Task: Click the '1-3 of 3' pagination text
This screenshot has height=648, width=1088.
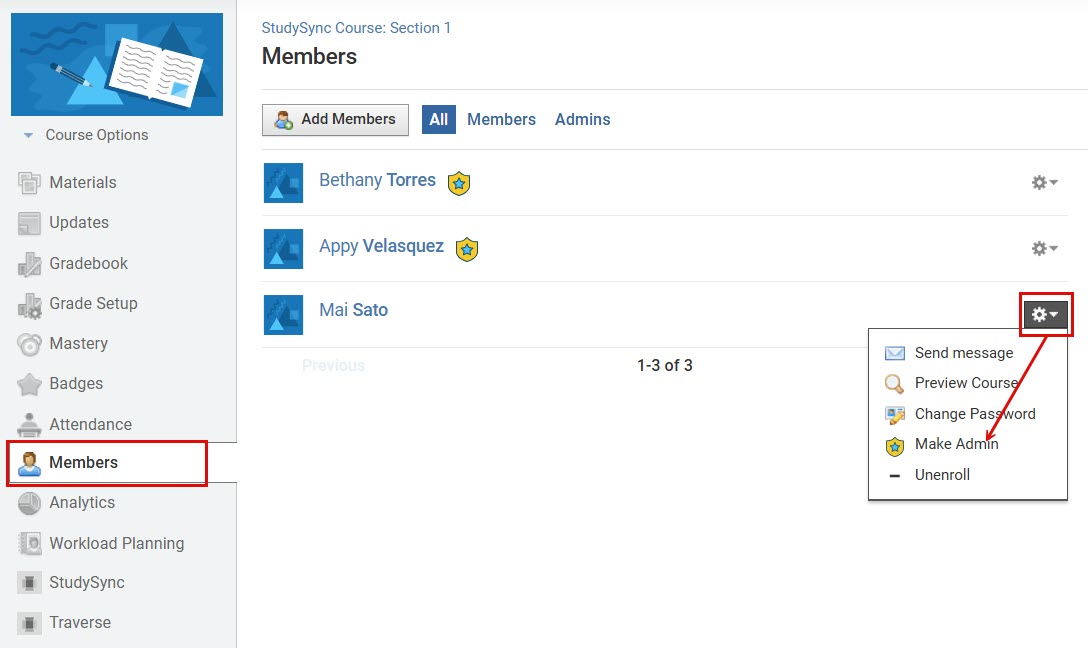Action: pos(665,366)
